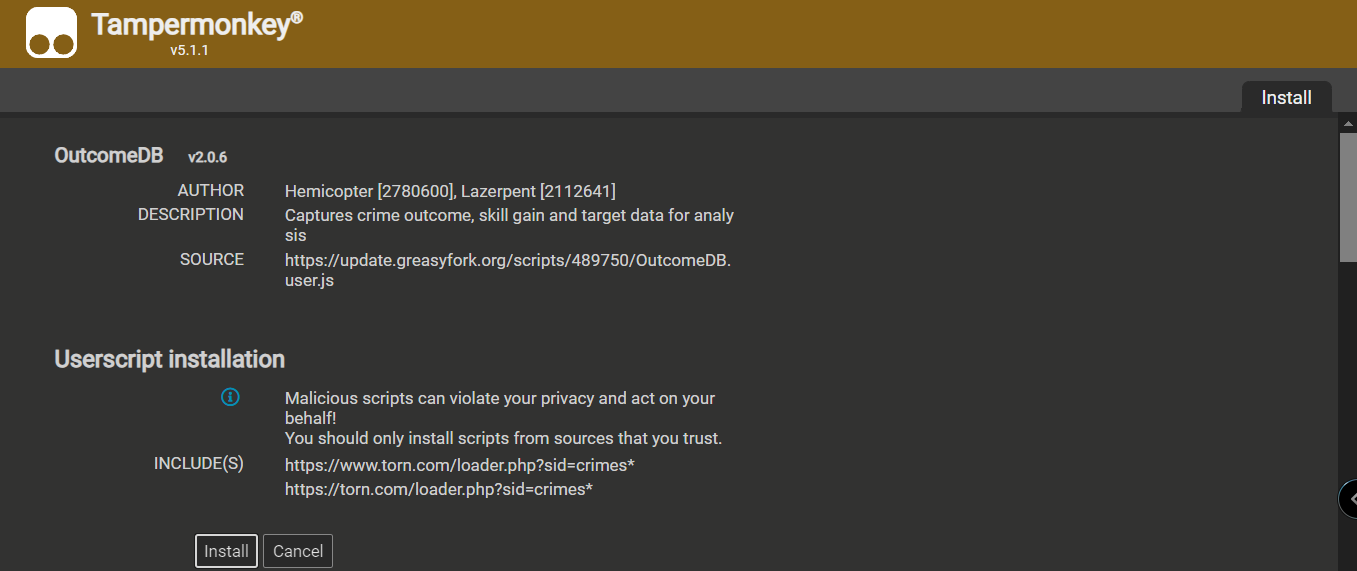The image size is (1357, 571).
Task: Click the greasyfork source URL
Action: [508, 270]
